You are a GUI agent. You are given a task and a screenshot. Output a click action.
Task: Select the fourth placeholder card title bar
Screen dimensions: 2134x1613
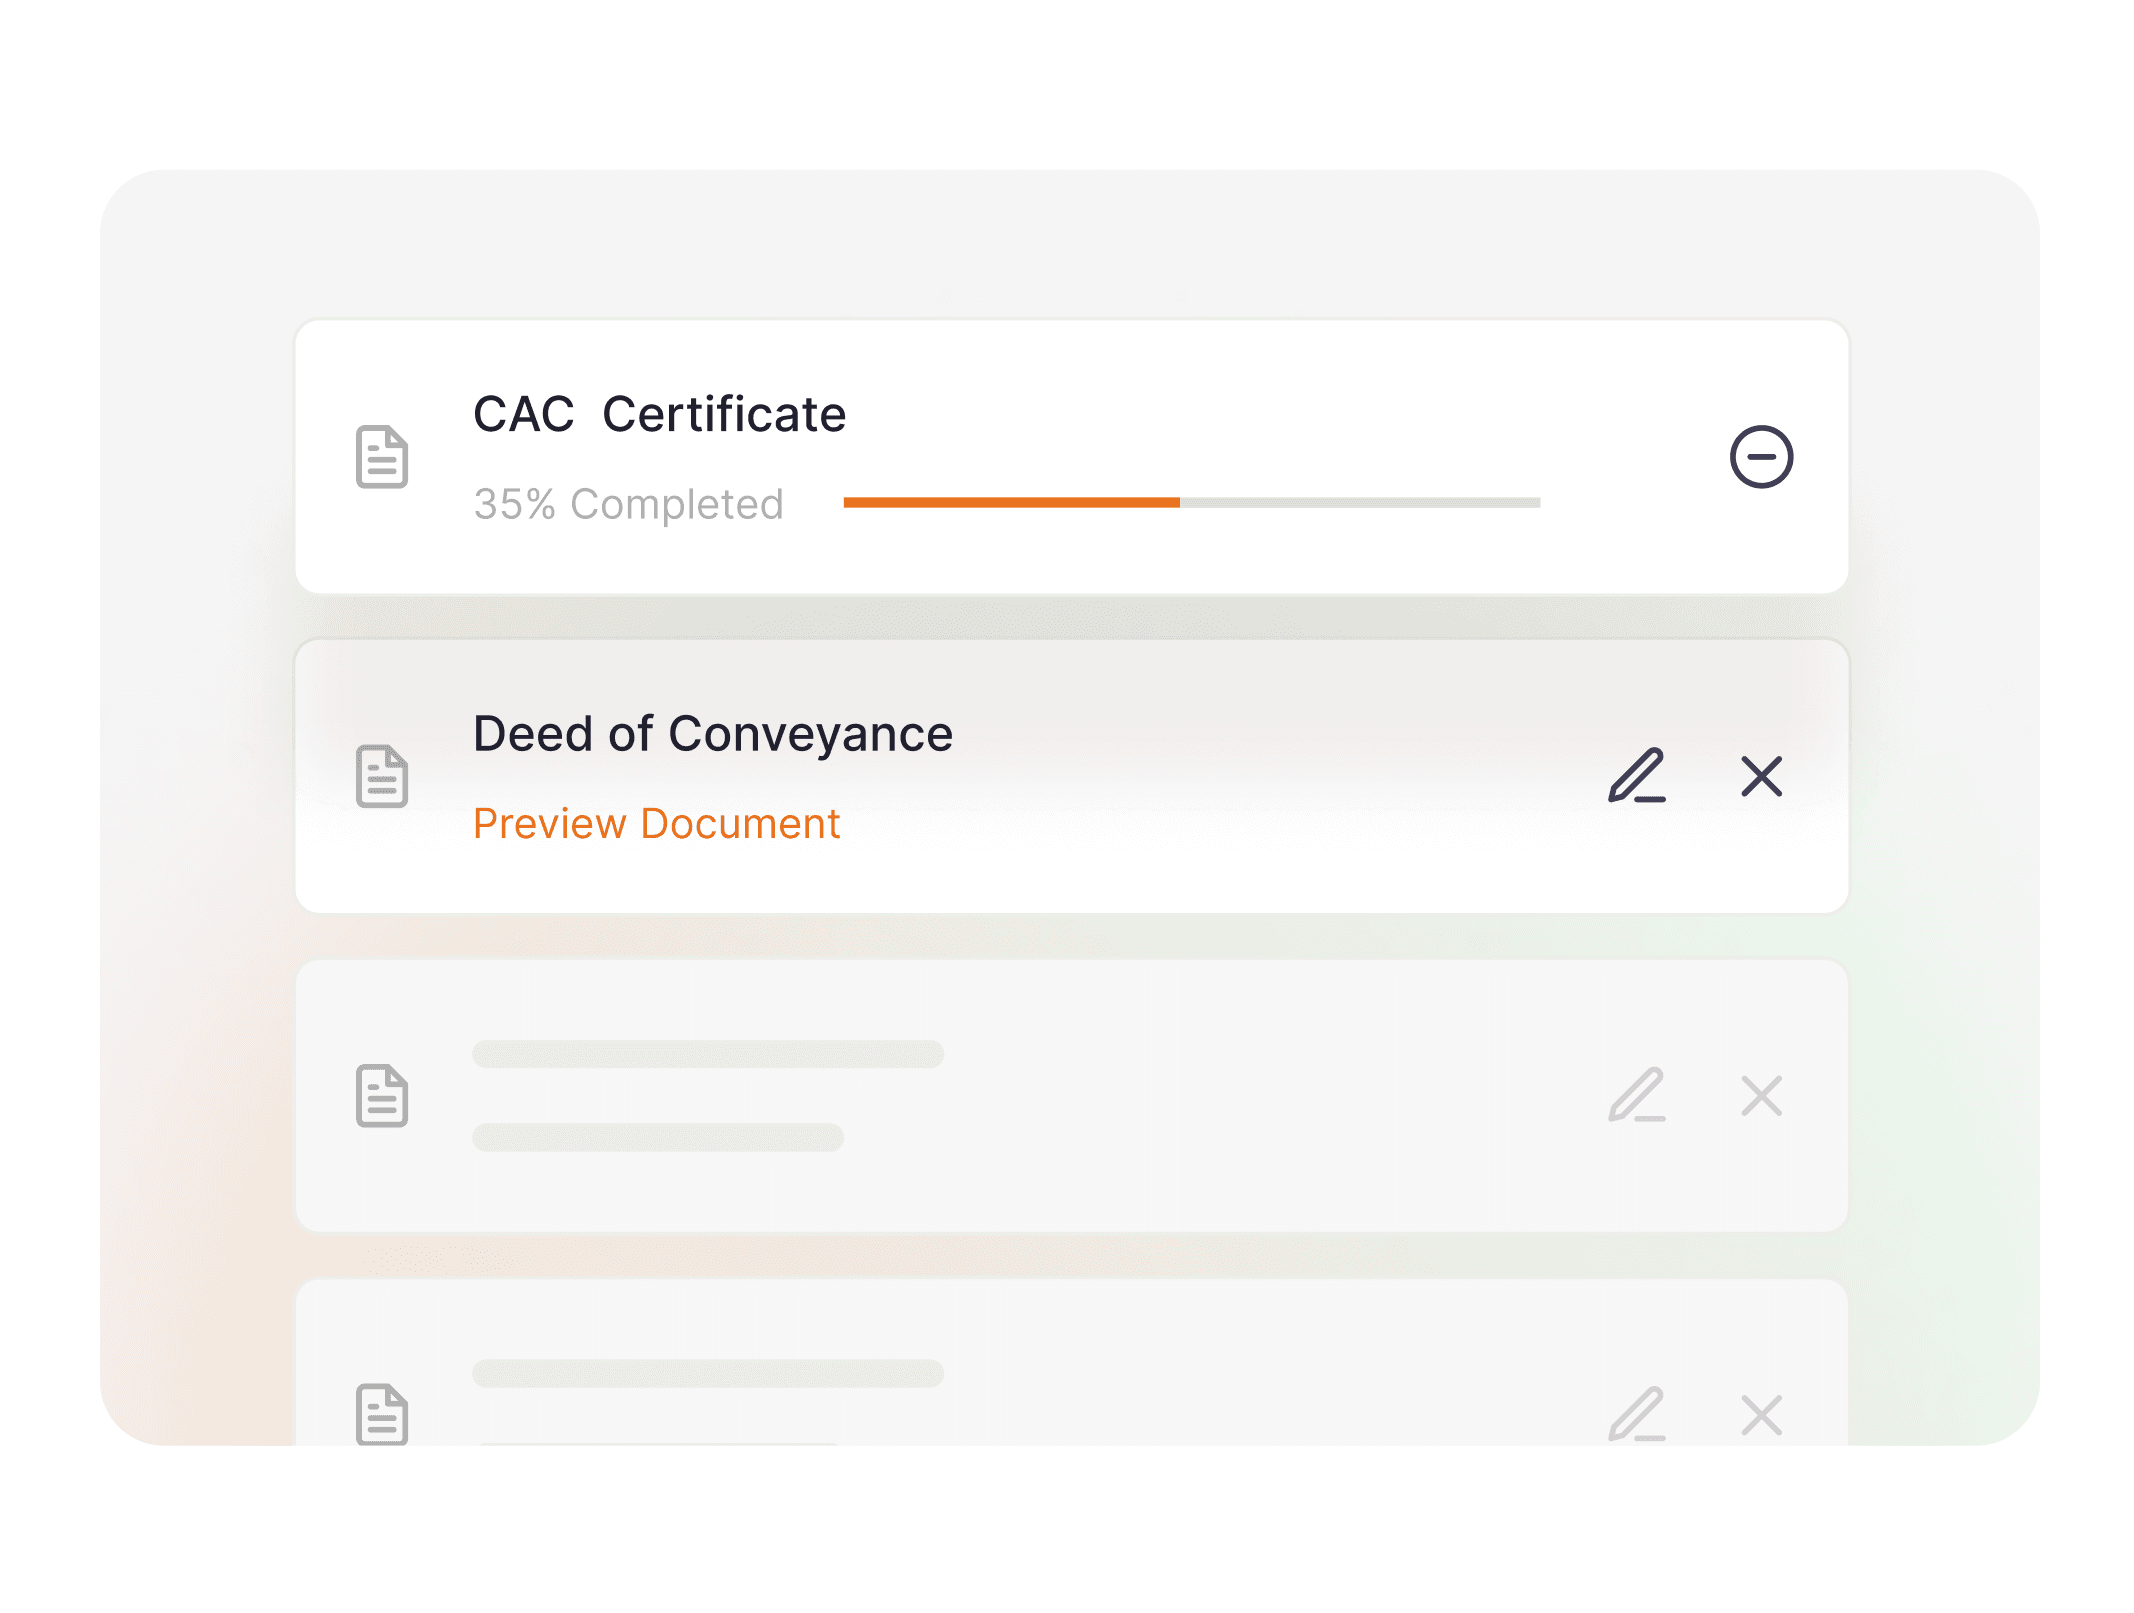pyautogui.click(x=708, y=1373)
